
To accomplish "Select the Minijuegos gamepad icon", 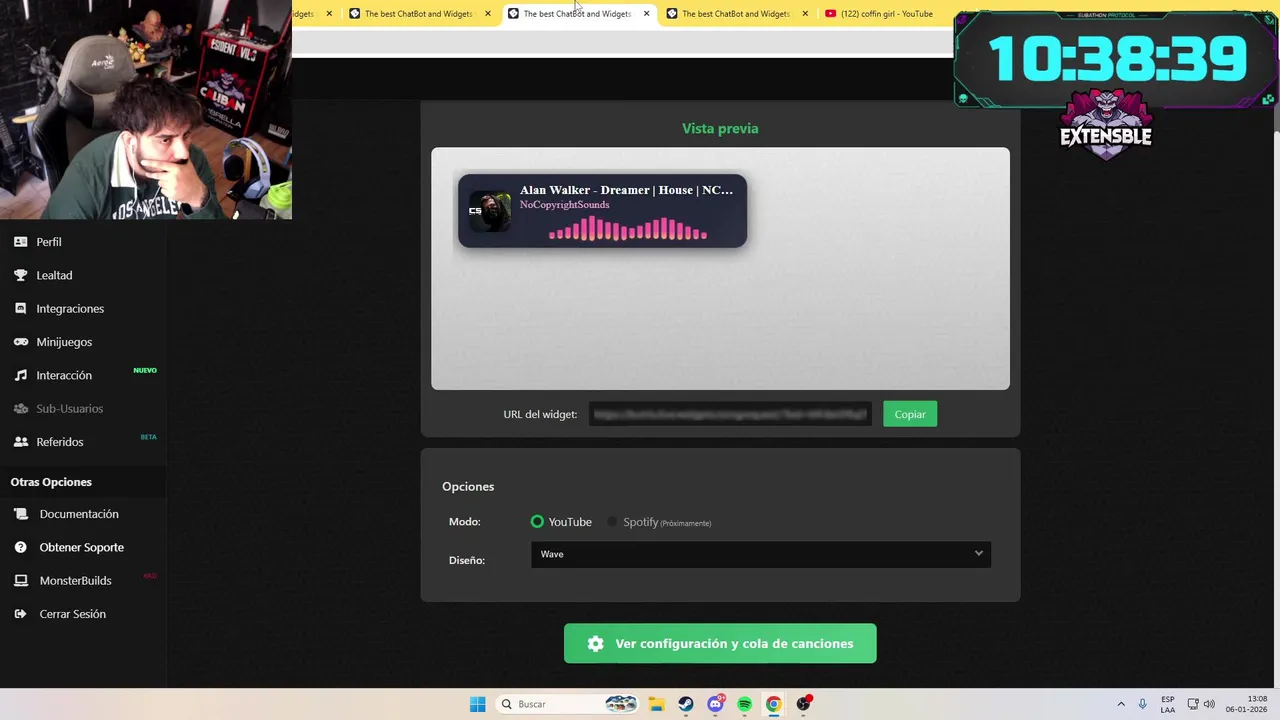I will point(20,342).
